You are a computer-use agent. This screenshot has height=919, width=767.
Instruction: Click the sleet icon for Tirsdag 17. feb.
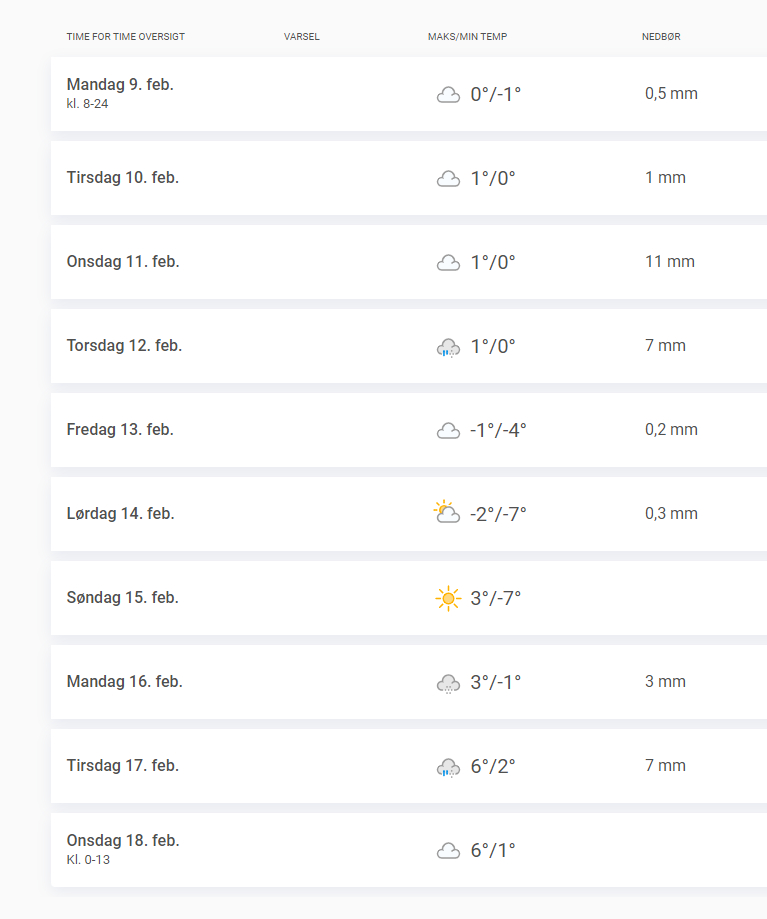tap(448, 767)
